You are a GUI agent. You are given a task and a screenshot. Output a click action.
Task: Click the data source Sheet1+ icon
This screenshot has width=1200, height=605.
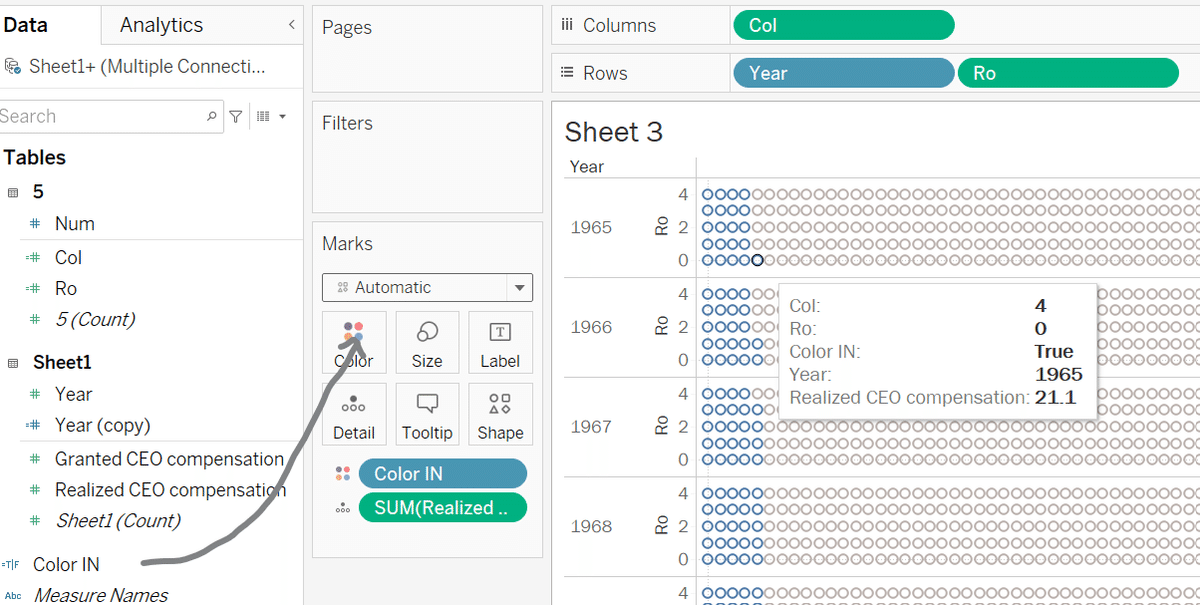(13, 67)
